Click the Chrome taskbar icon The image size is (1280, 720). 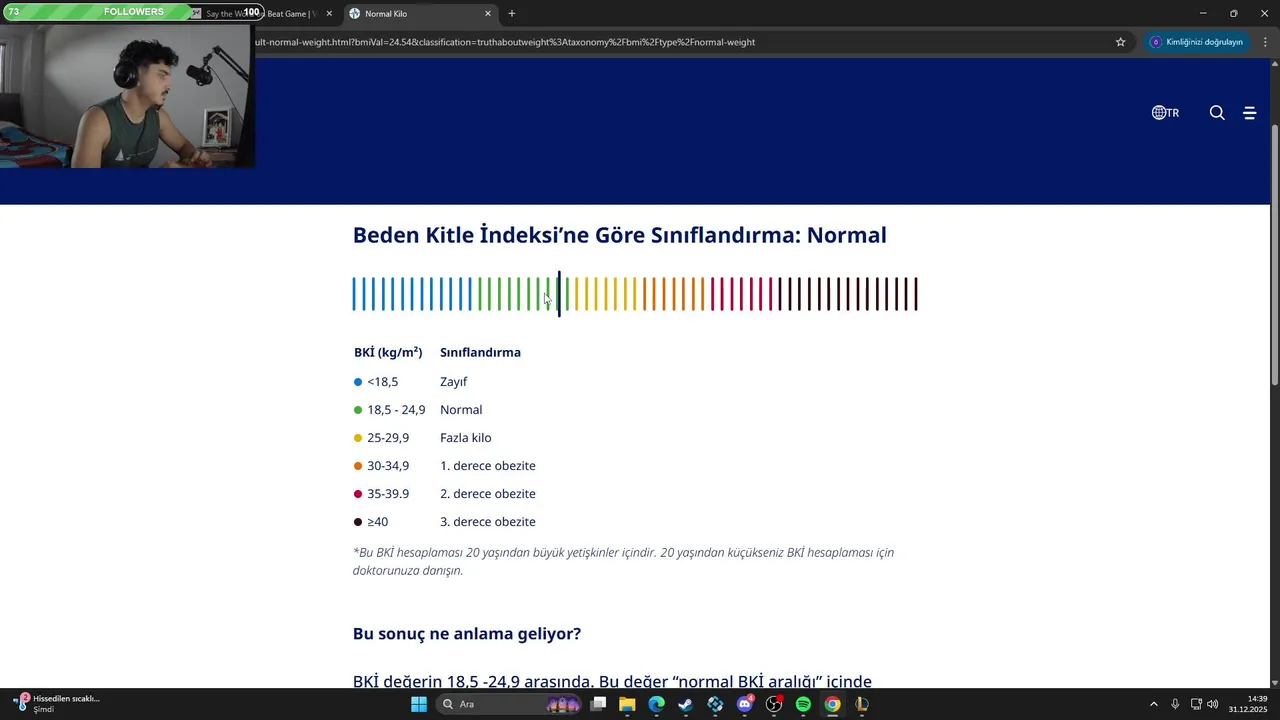pos(832,704)
